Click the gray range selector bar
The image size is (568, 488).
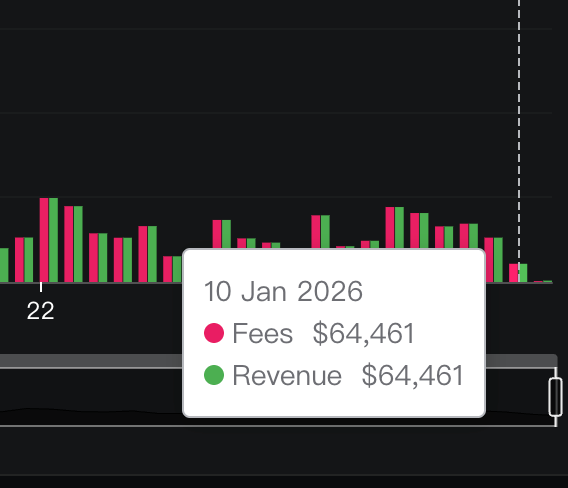pos(278,361)
